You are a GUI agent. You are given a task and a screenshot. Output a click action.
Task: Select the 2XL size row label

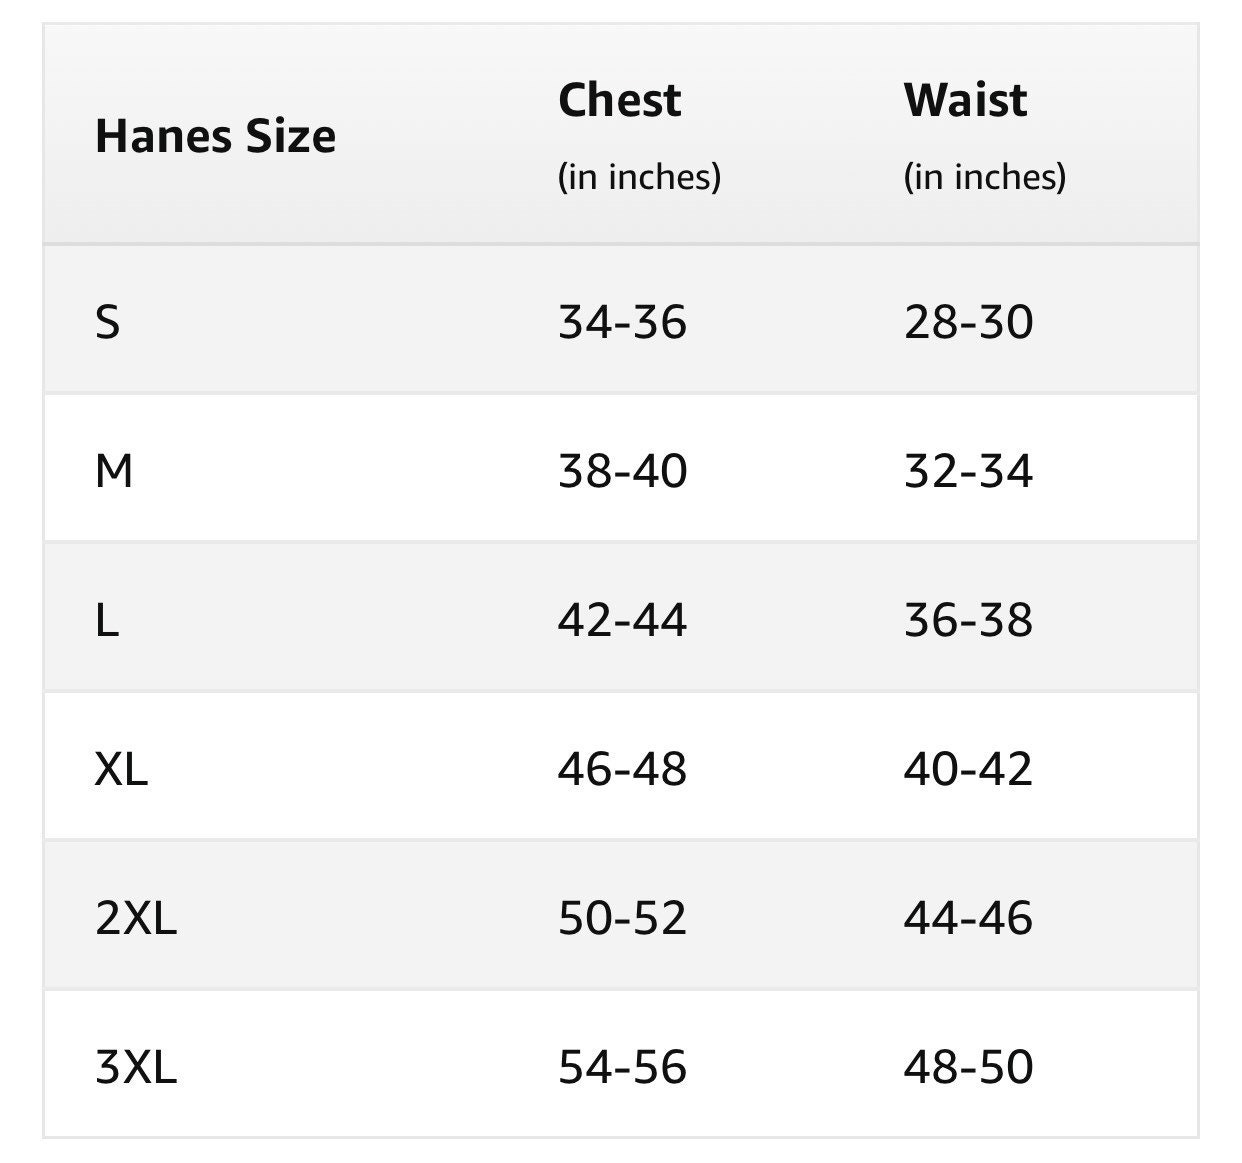click(x=136, y=918)
